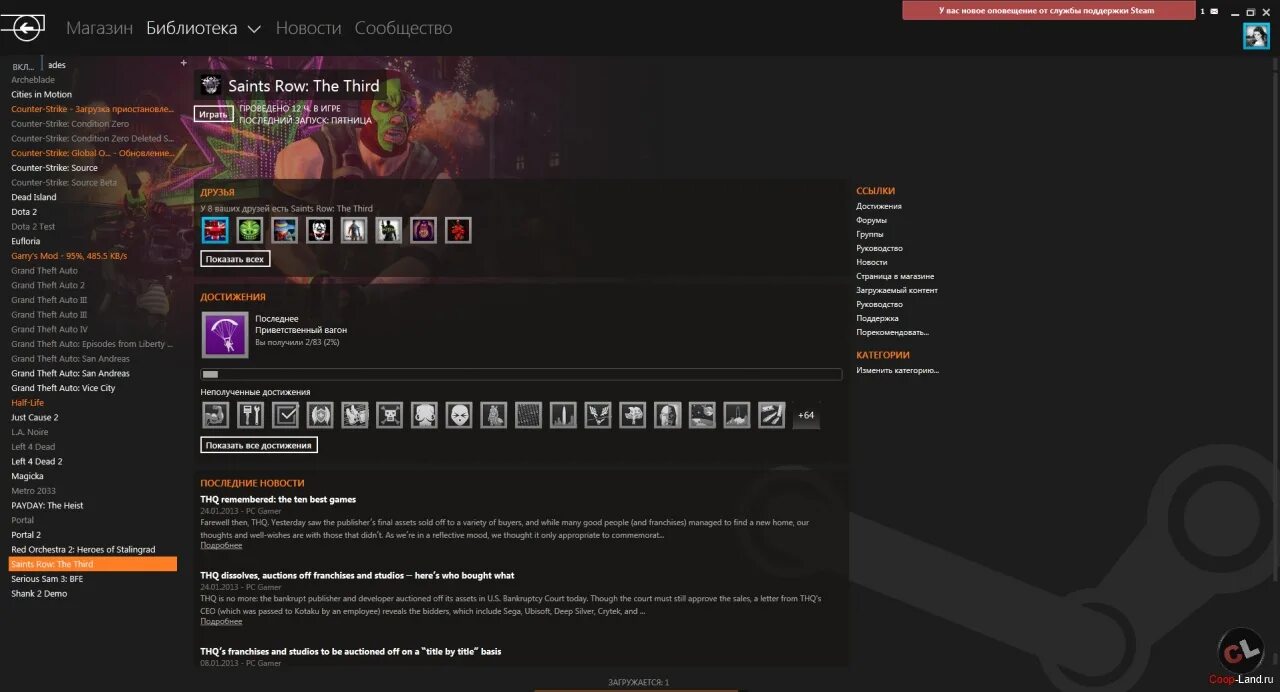This screenshot has height=692, width=1280.
Task: Select Cities in Motion in library
Action: (42, 94)
